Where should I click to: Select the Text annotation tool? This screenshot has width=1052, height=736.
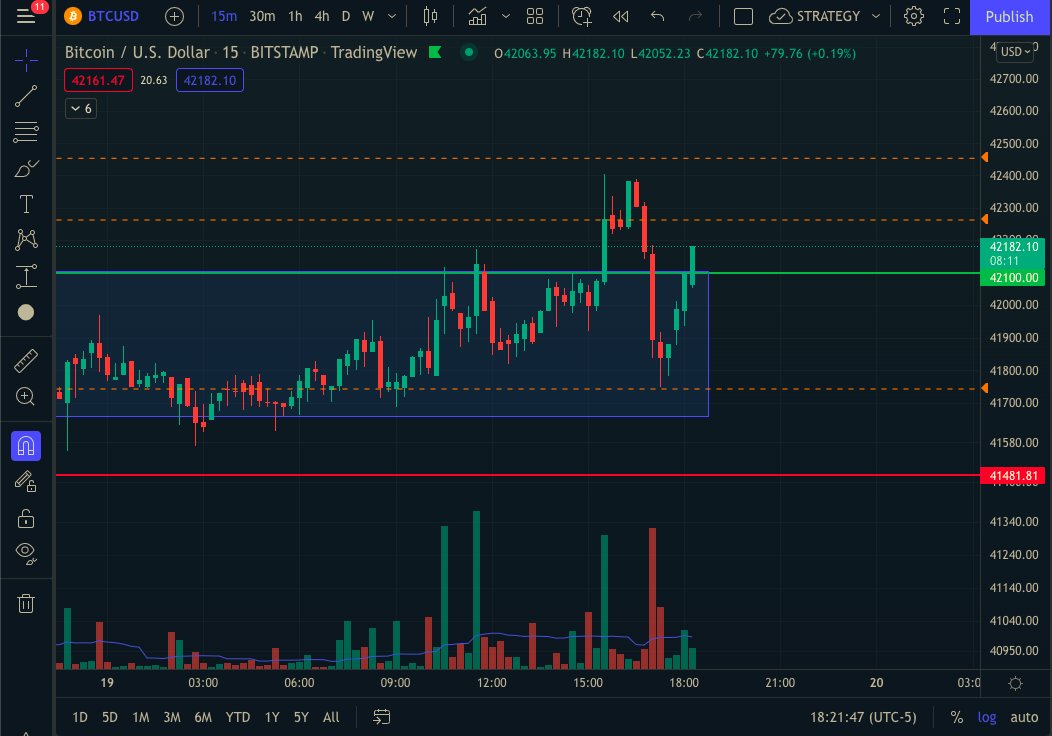point(26,204)
